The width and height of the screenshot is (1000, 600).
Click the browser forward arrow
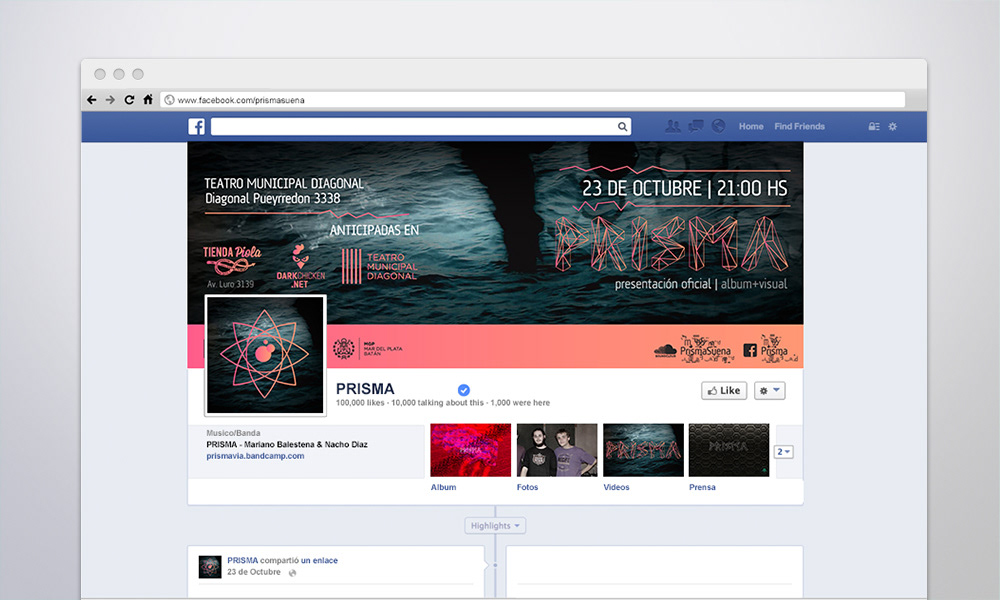pyautogui.click(x=110, y=100)
